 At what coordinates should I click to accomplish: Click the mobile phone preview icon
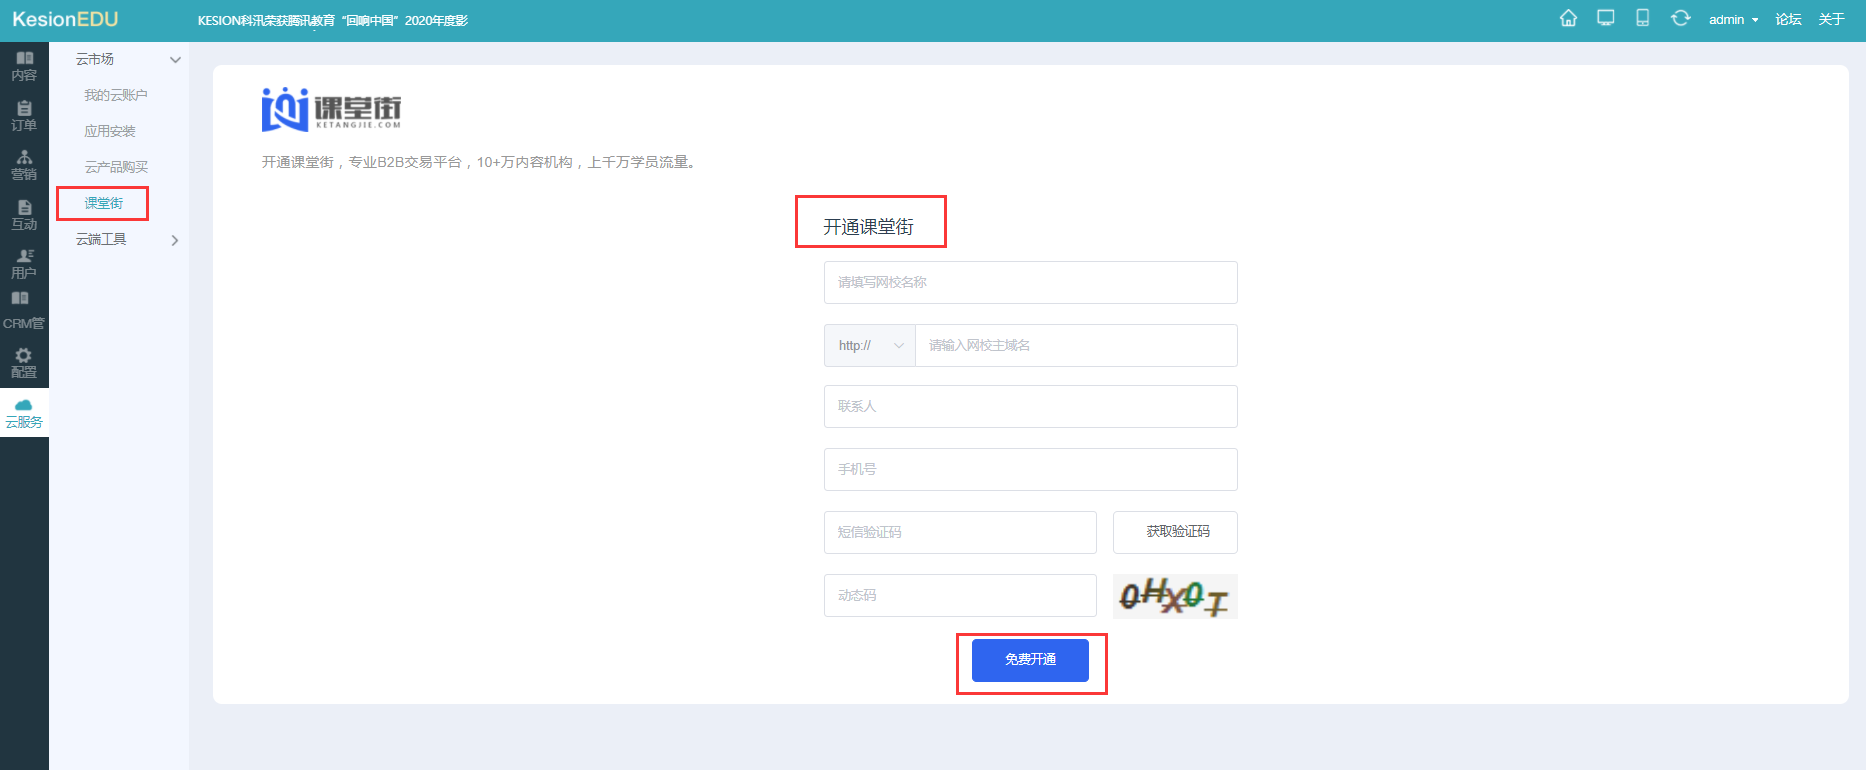coord(1642,18)
